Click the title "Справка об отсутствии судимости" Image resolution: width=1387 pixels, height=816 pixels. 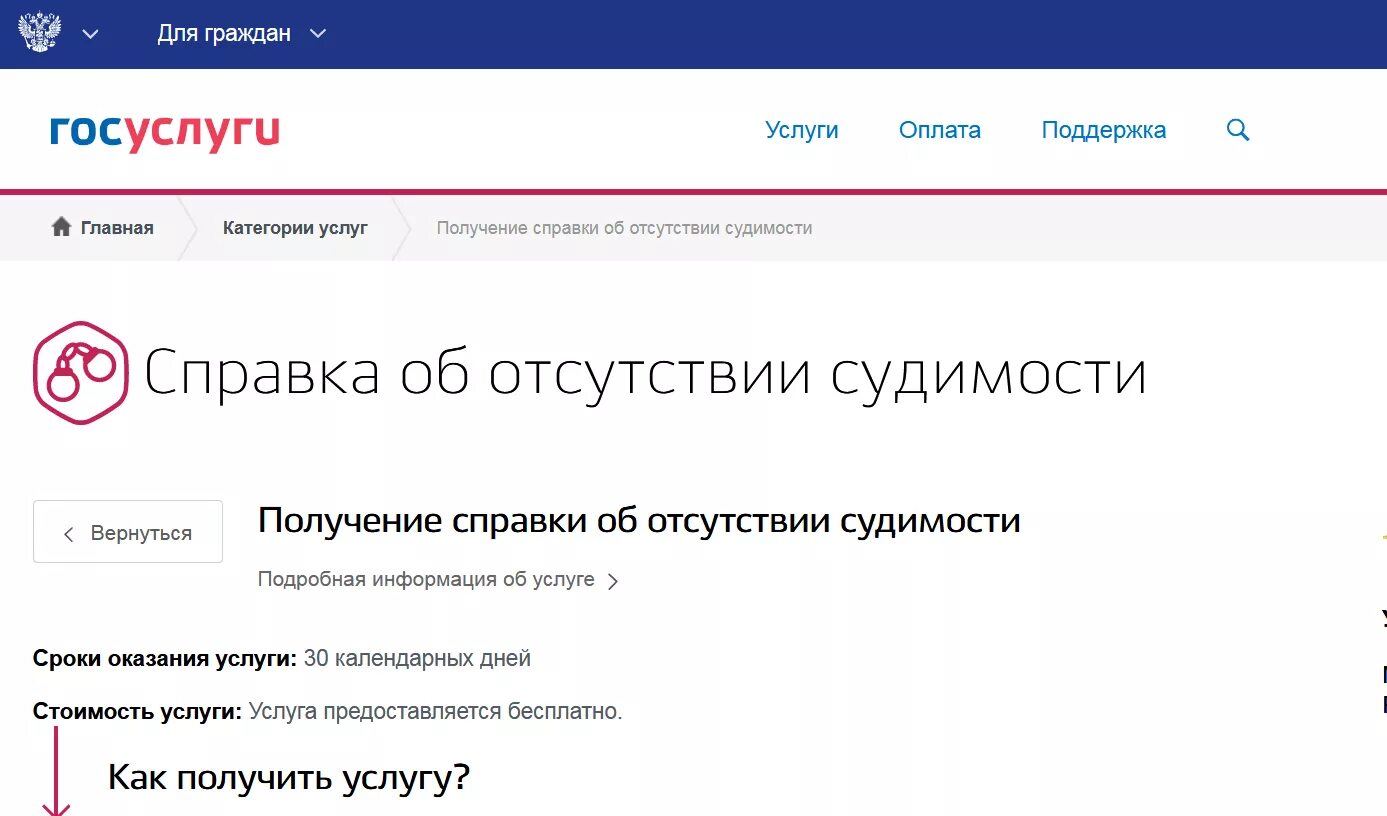click(x=645, y=373)
